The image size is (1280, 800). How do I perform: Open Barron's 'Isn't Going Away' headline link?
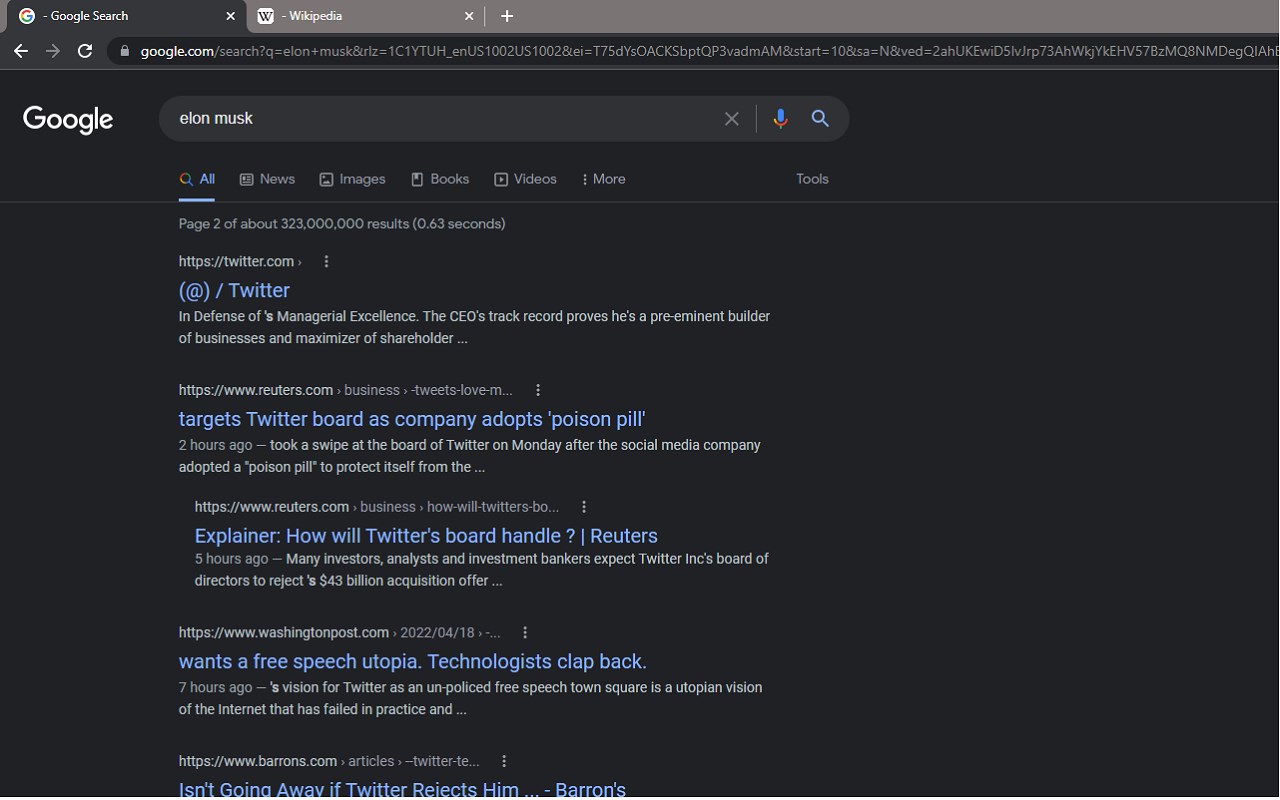coord(402,789)
